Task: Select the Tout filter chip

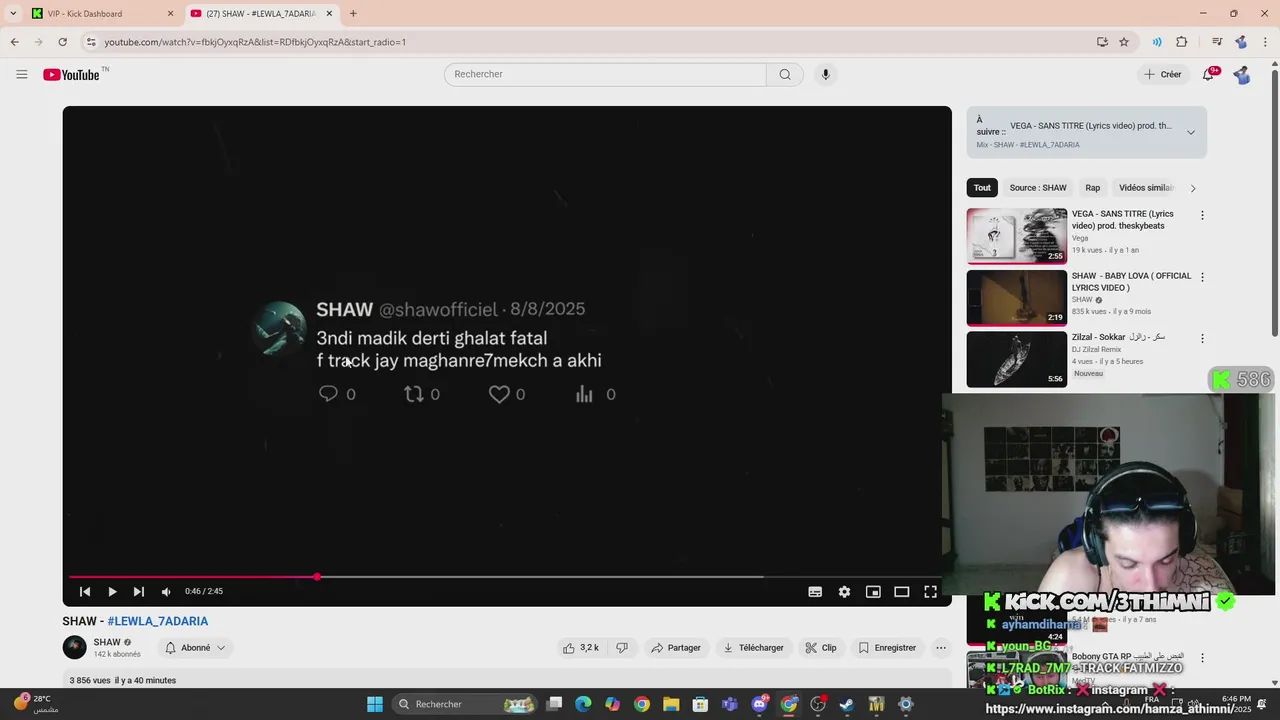Action: pos(982,188)
